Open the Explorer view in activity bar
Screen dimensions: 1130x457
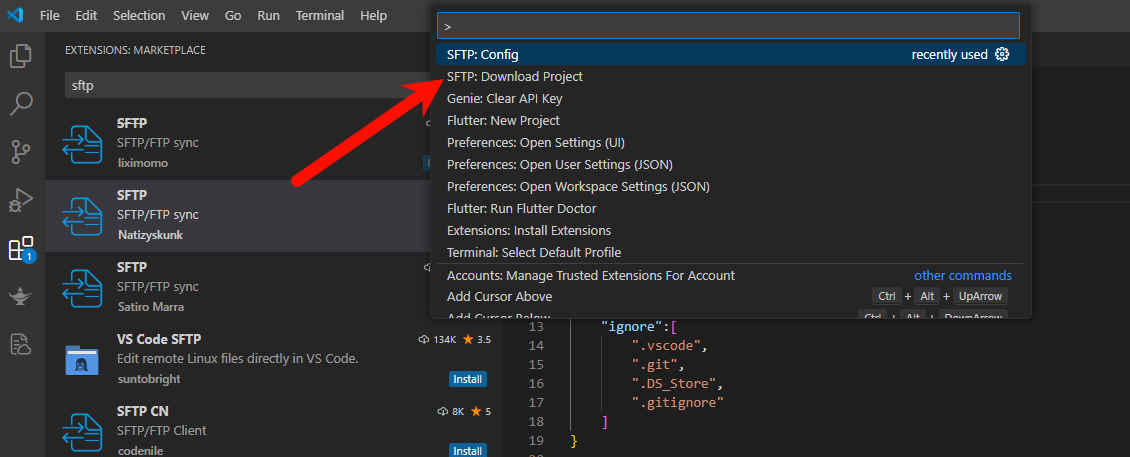tap(21, 56)
